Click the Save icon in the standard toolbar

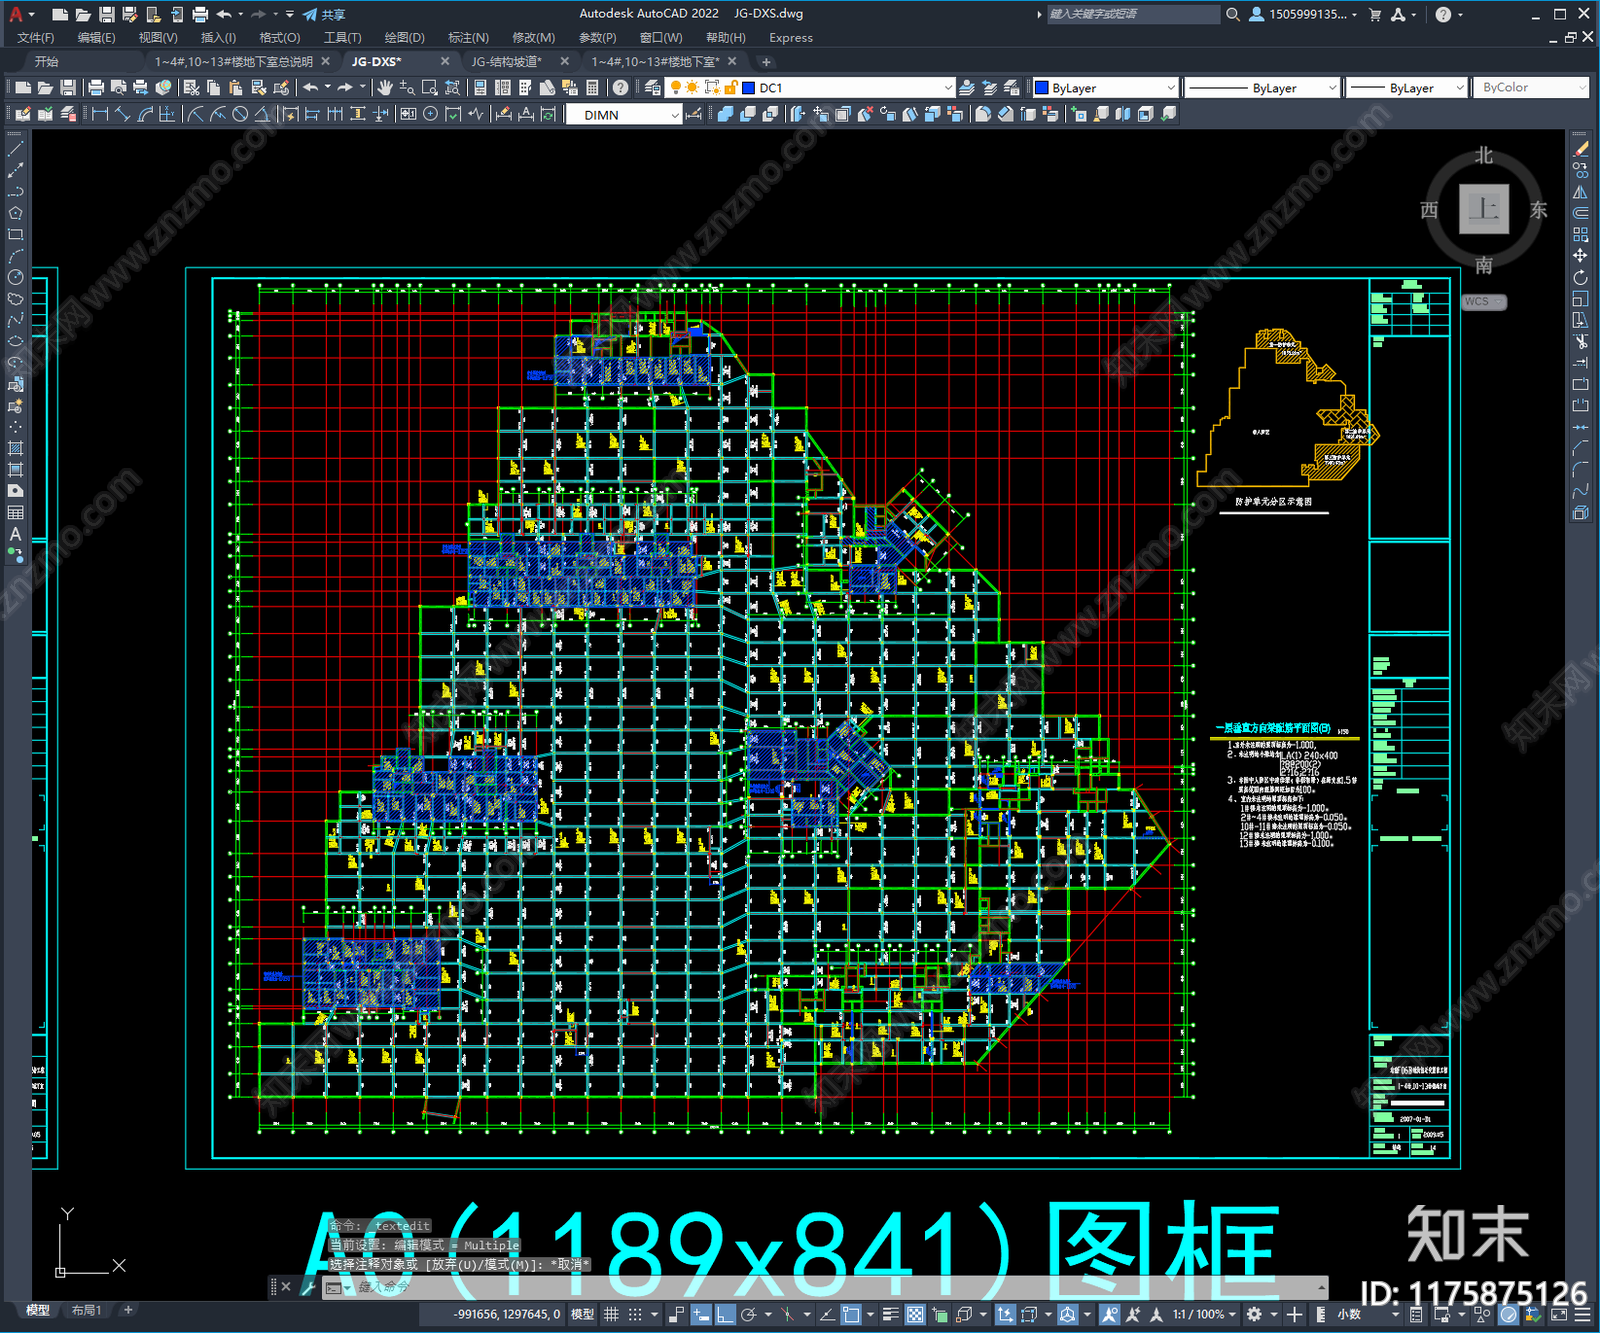[x=67, y=88]
